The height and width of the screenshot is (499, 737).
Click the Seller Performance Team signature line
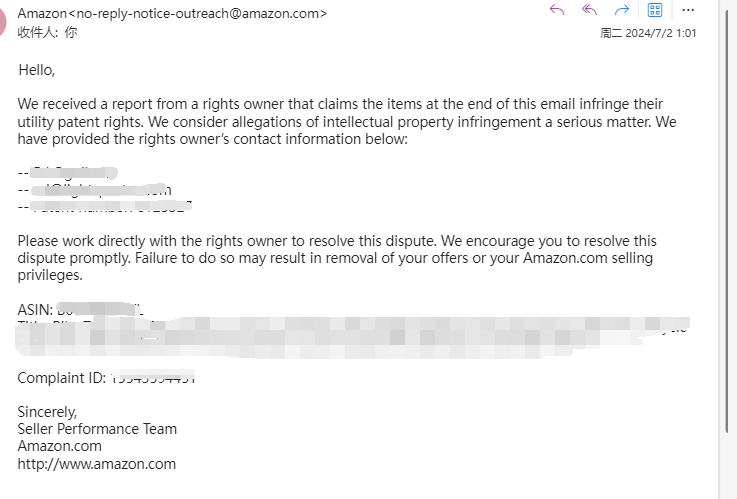[97, 429]
